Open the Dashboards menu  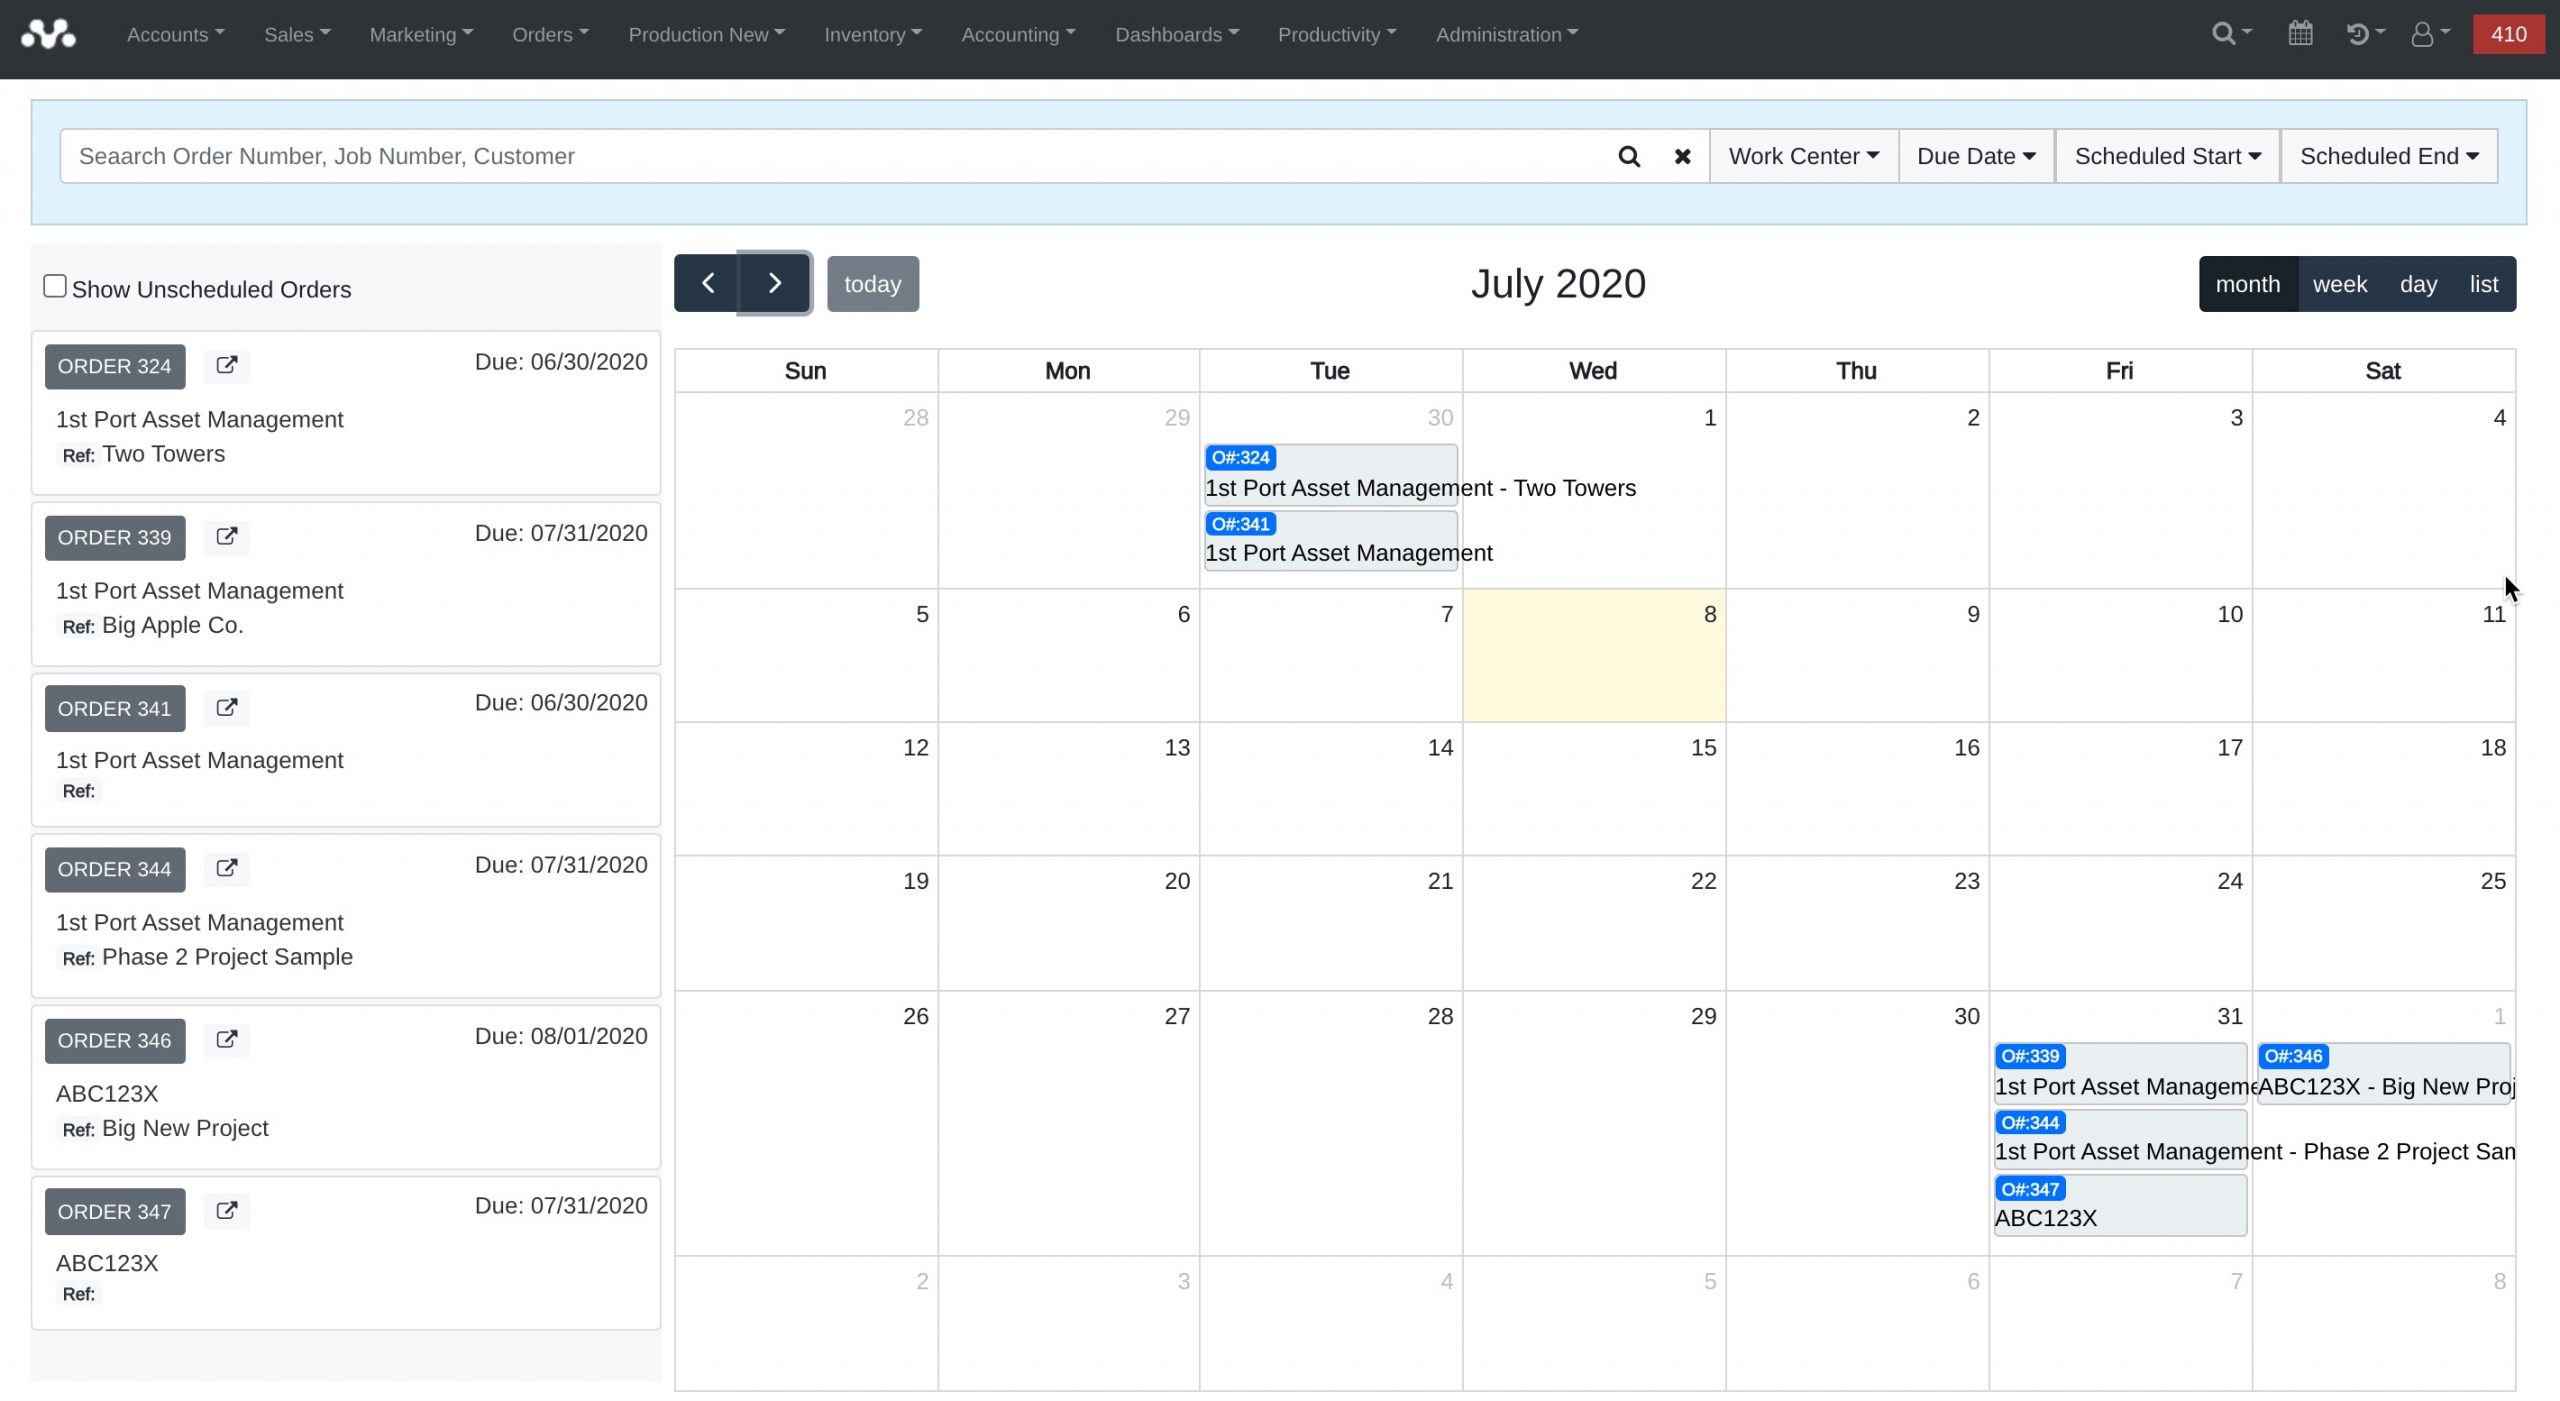point(1177,34)
